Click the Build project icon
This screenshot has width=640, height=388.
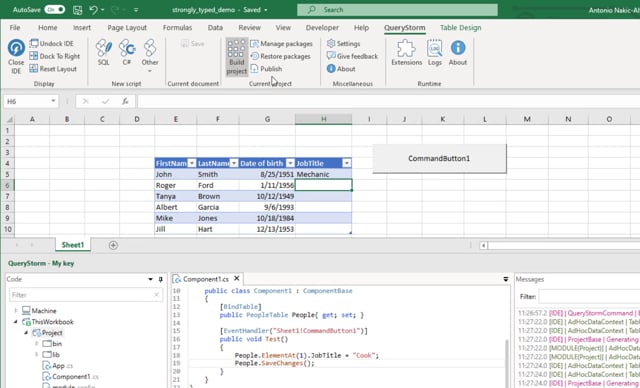click(x=237, y=57)
